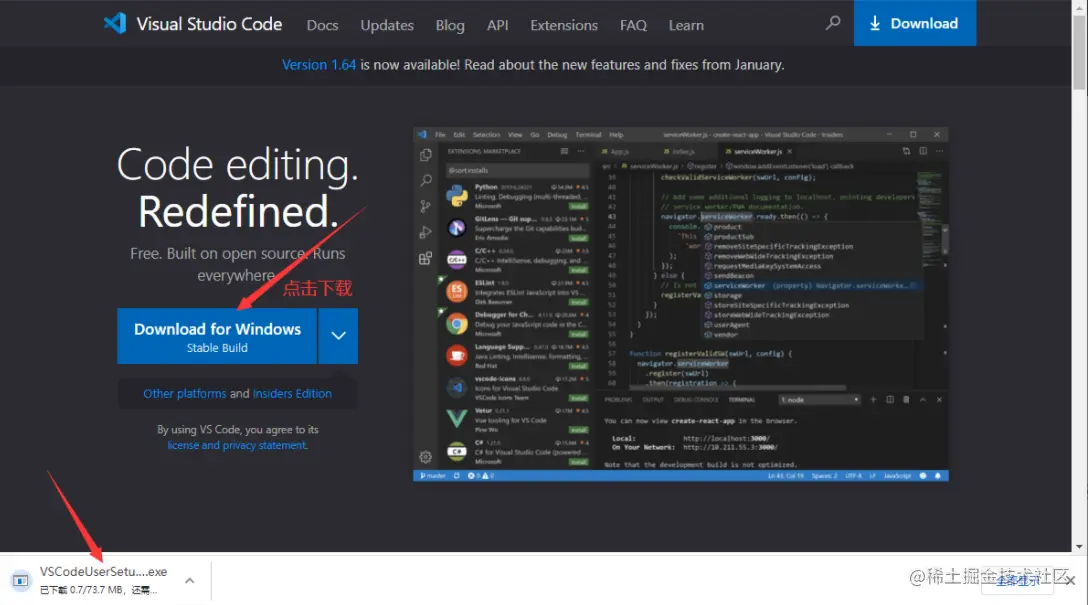
Task: Click the master branch status bar item
Action: click(432, 476)
